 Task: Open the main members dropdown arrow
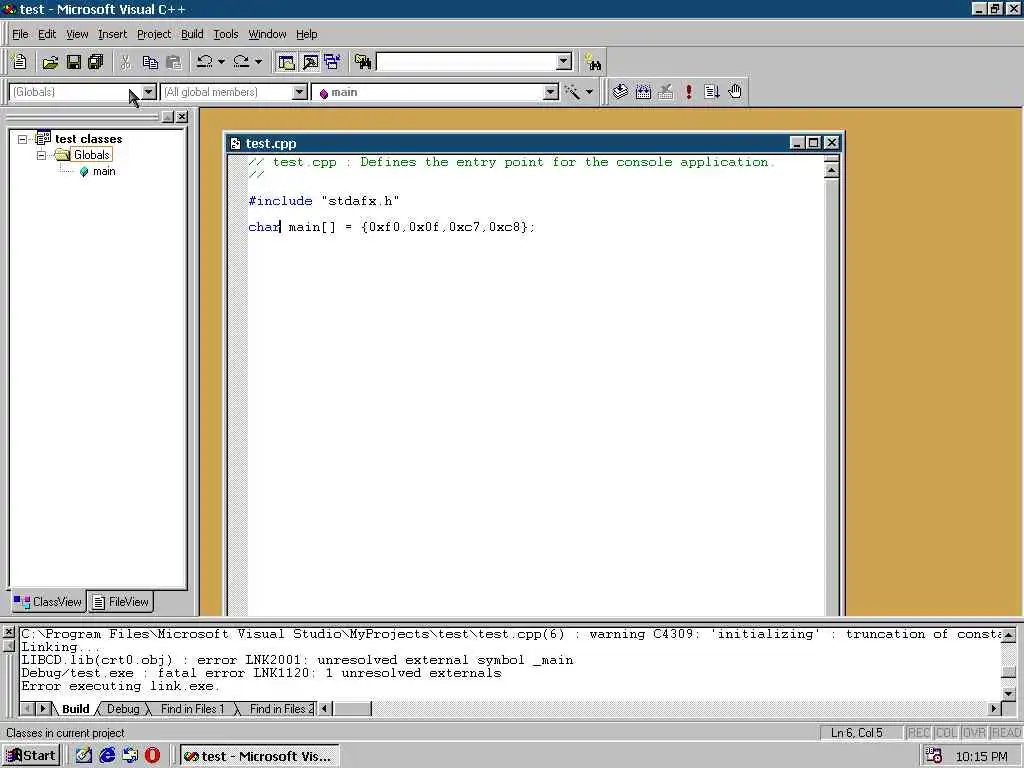551,92
